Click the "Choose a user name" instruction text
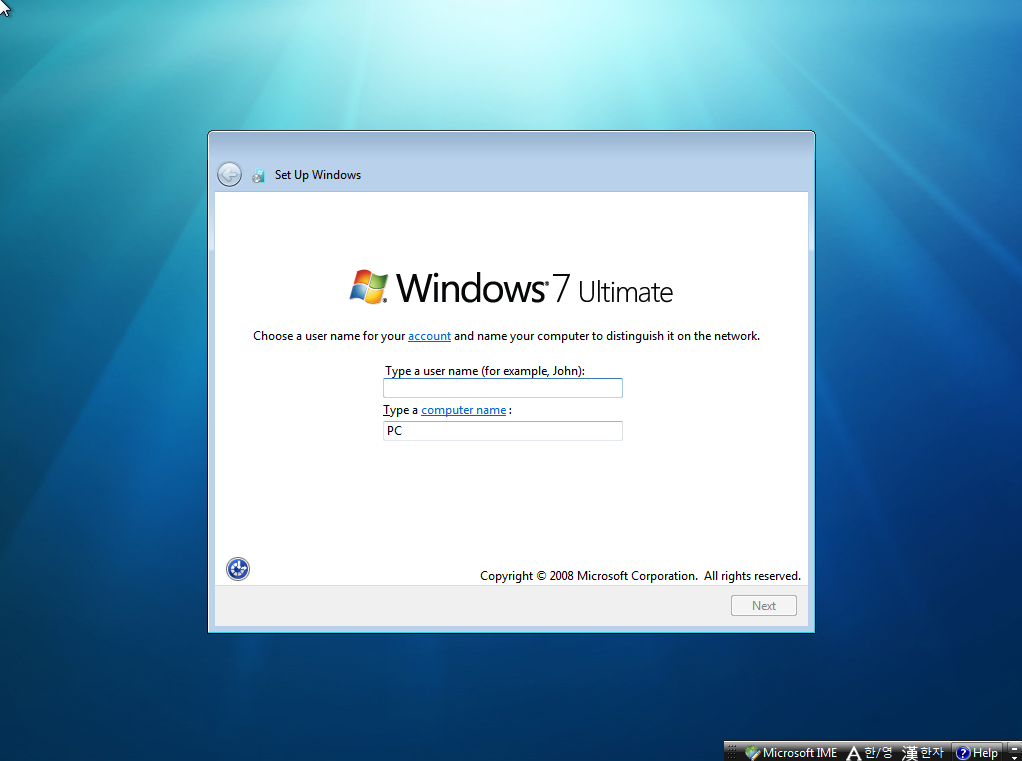The width and height of the screenshot is (1022, 761). [x=506, y=336]
